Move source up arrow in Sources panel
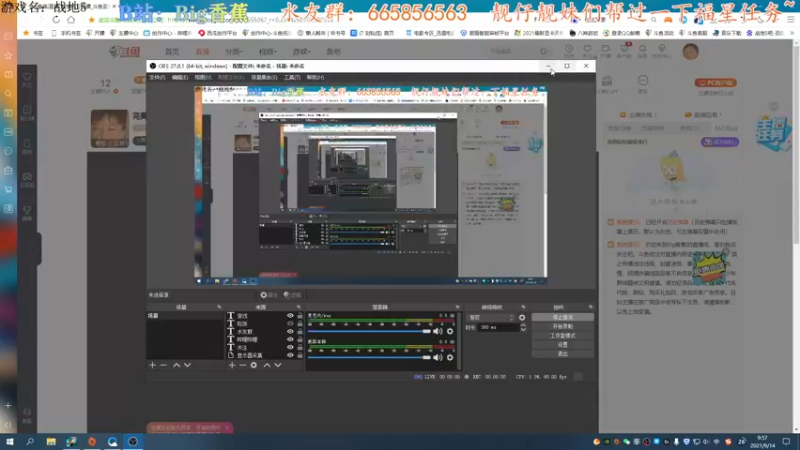The width and height of the screenshot is (800, 450). (x=266, y=365)
